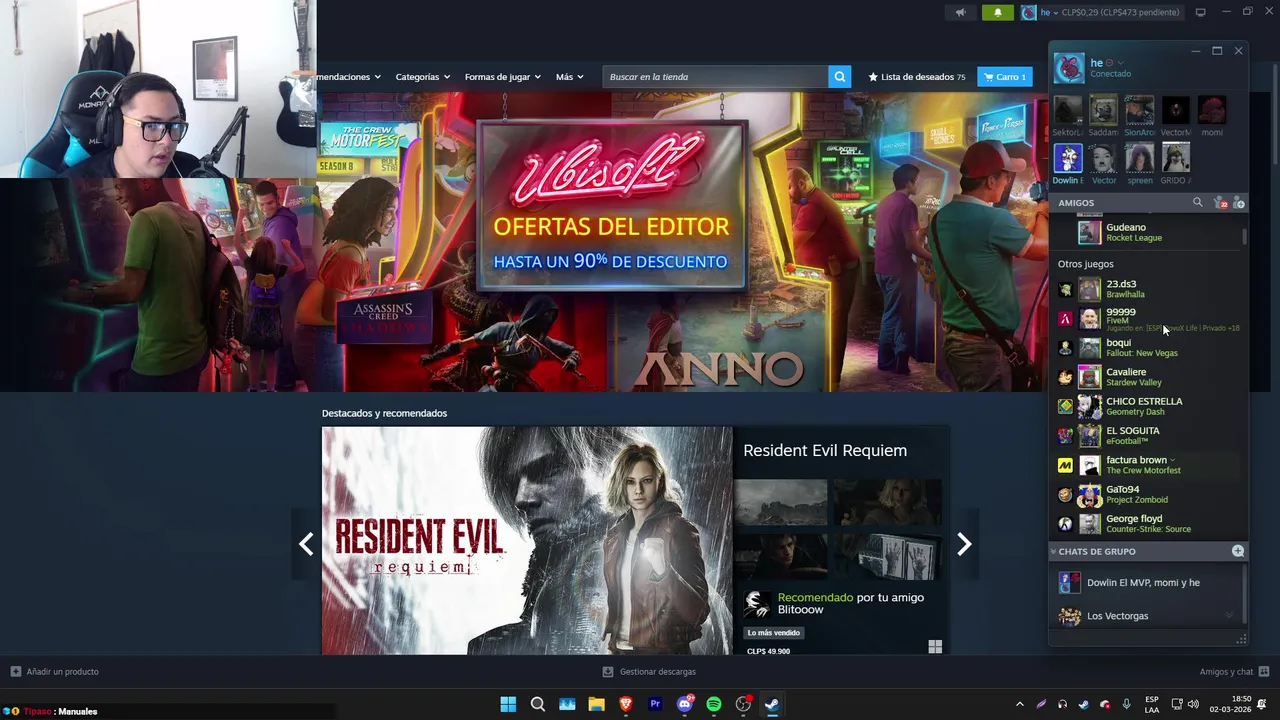Open chat with favorite spreen
The height and width of the screenshot is (720, 1280).
(1139, 164)
